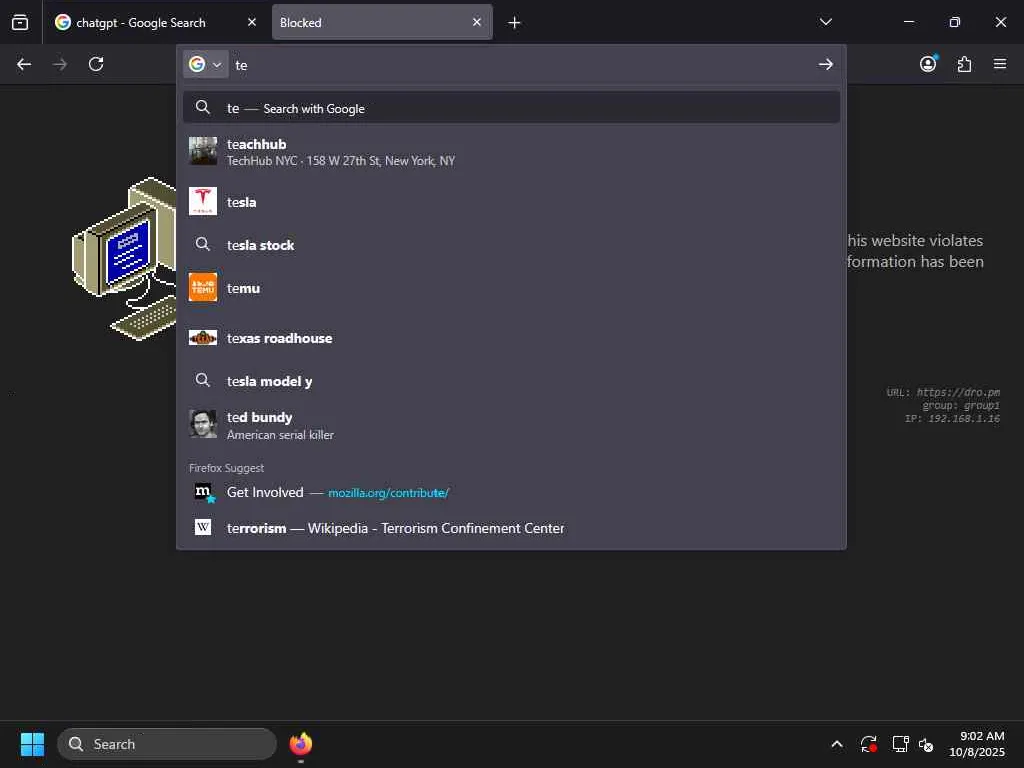The image size is (1024, 768).
Task: Click the Texas Roadhouse logo thumbnail
Action: click(x=203, y=338)
